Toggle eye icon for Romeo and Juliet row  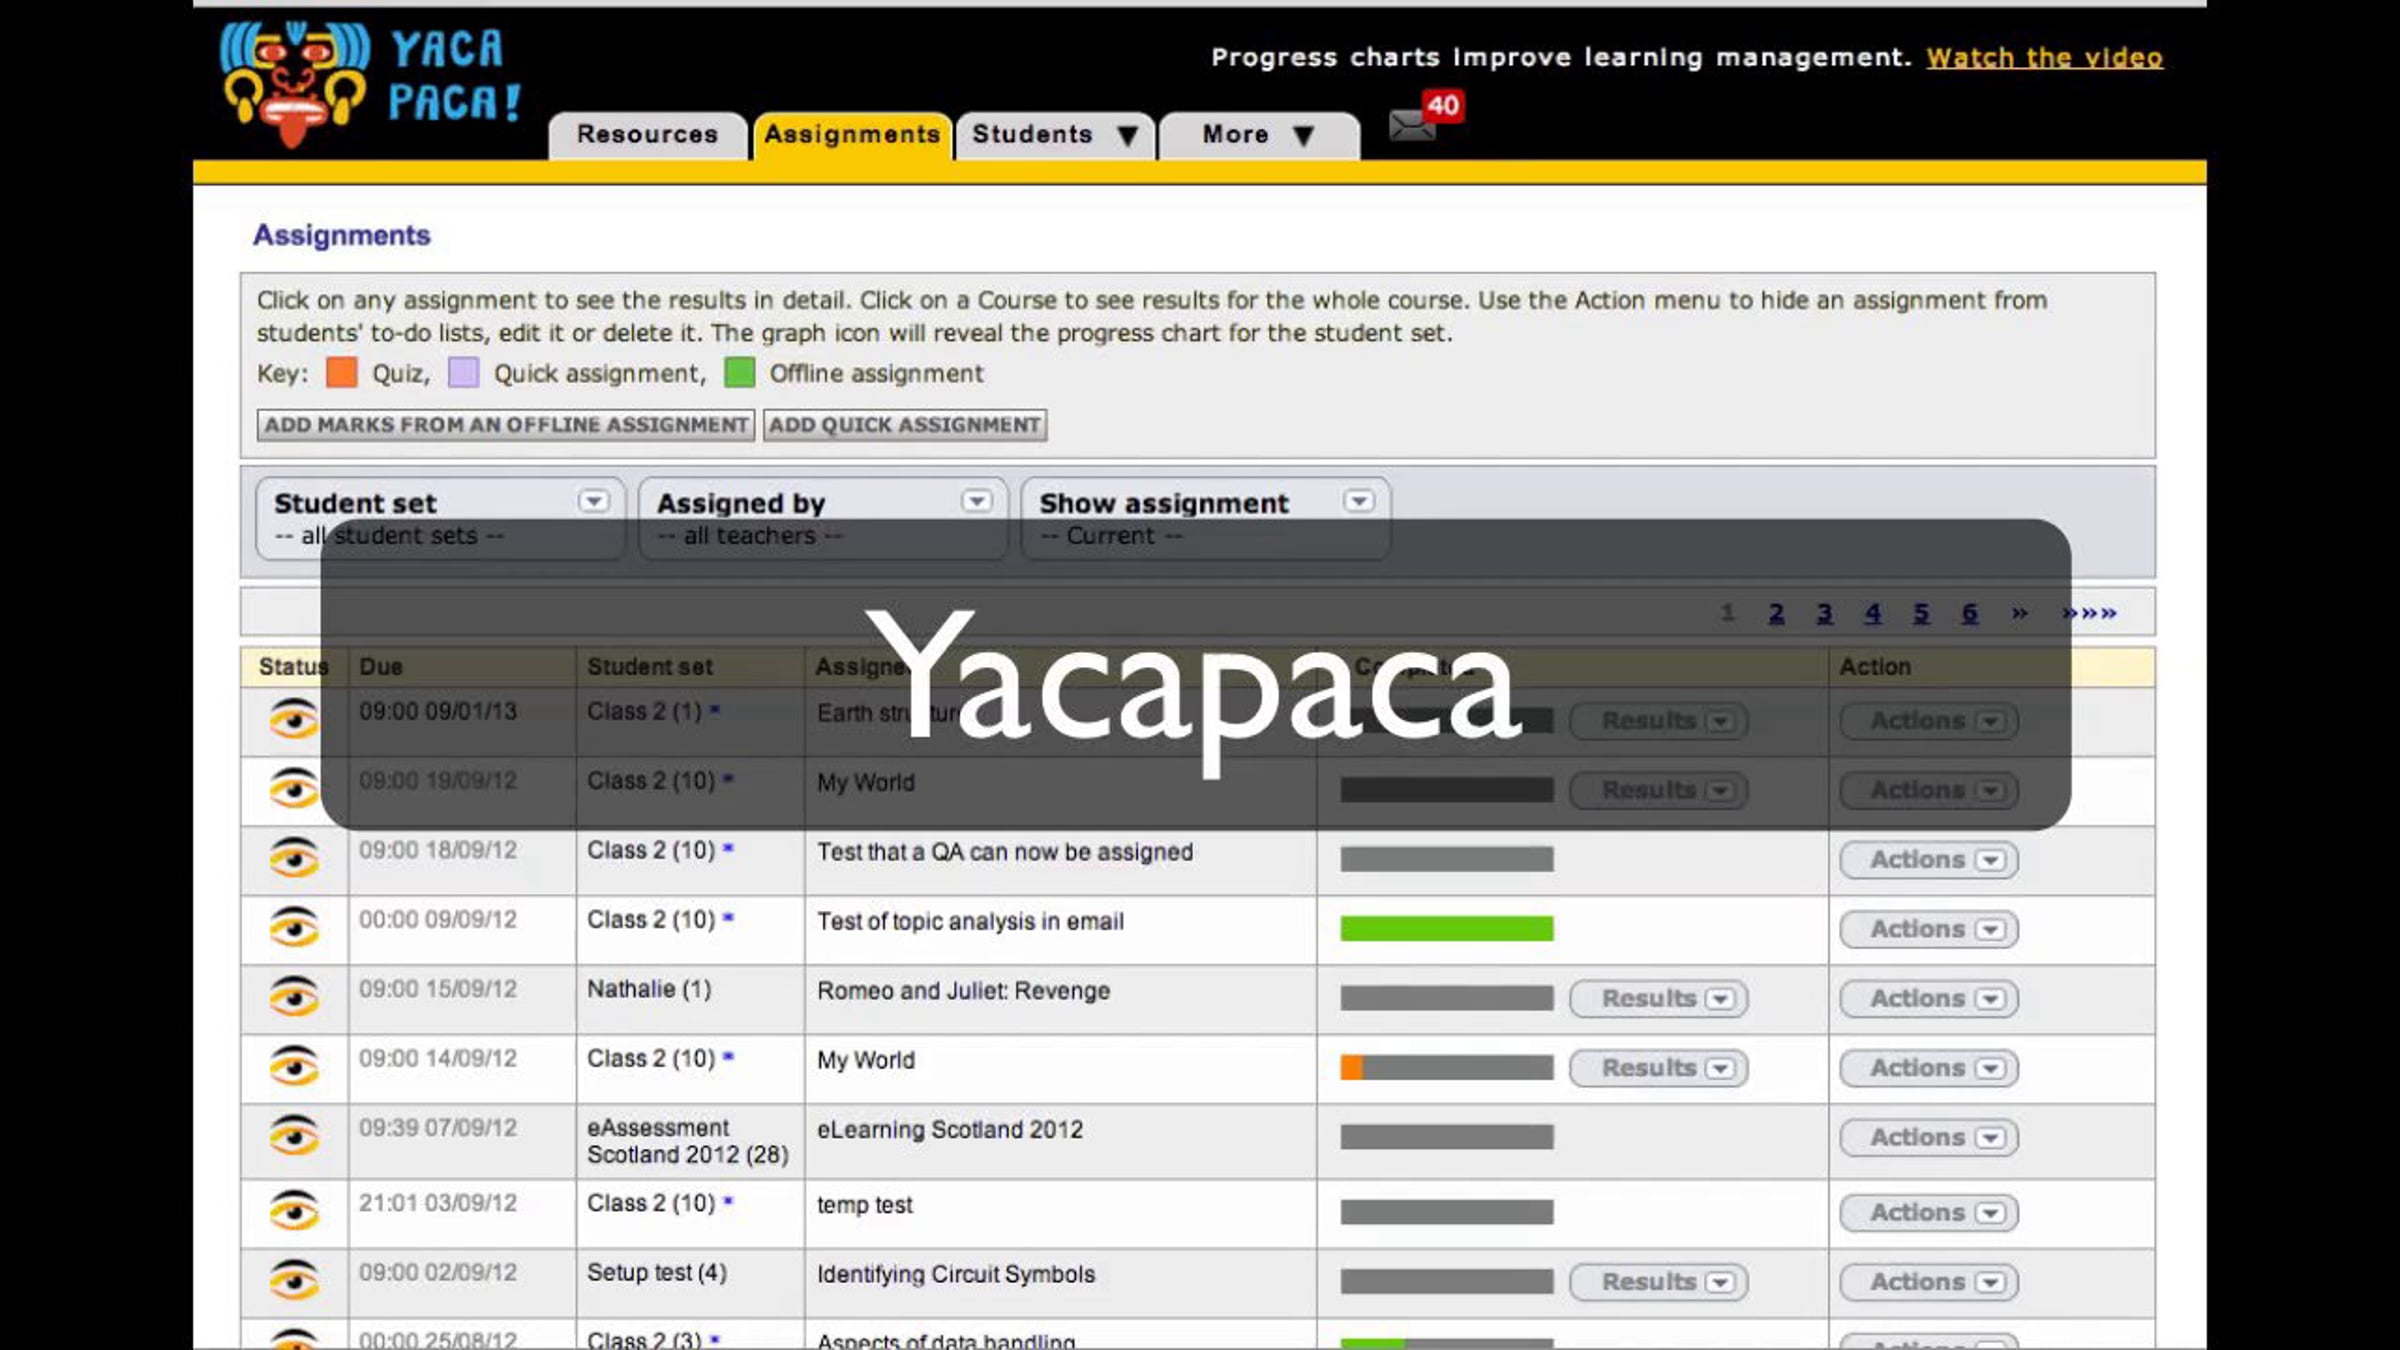tap(293, 997)
